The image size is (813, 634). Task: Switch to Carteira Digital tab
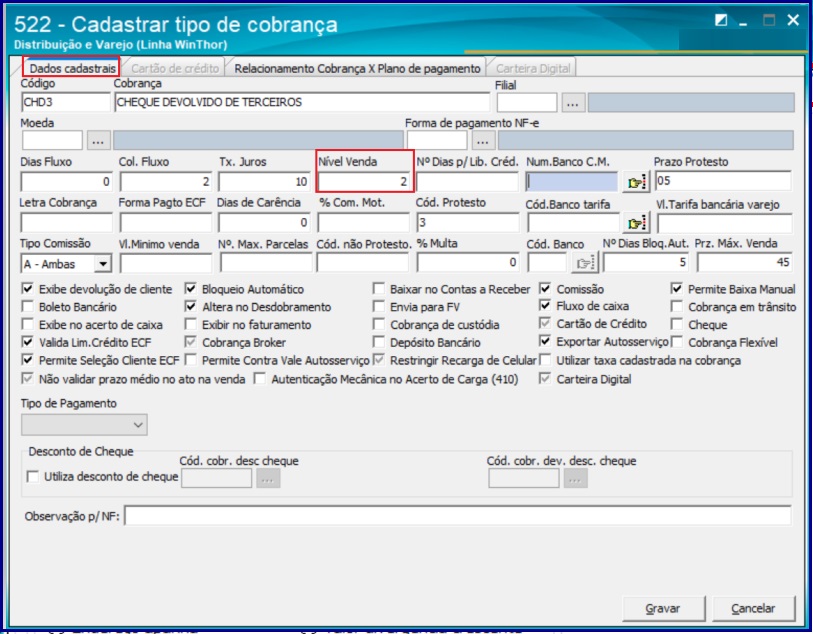pos(532,68)
